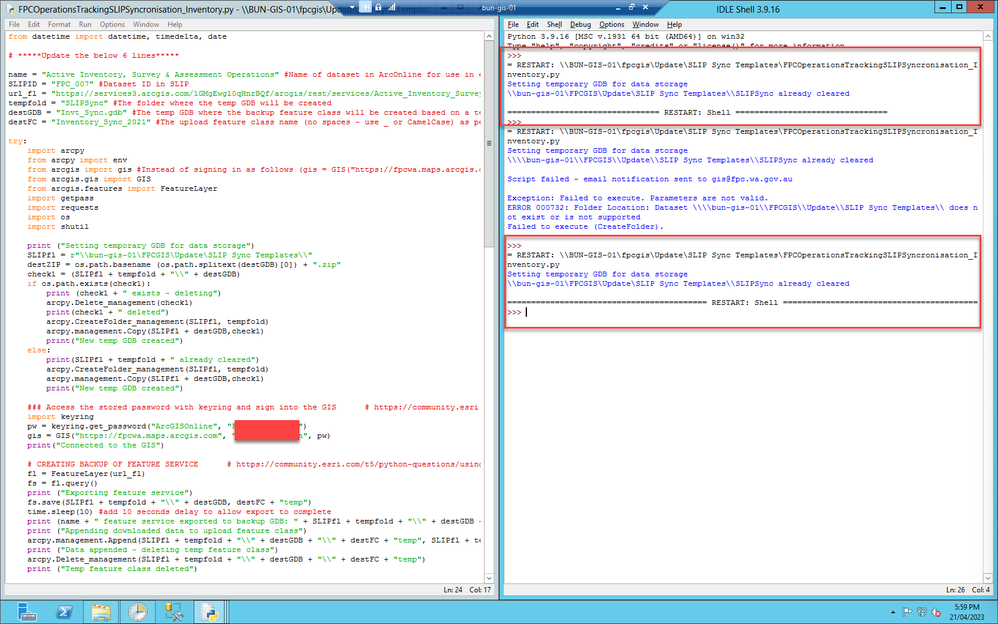Open the editor Format menu
The width and height of the screenshot is (998, 624).
click(59, 24)
